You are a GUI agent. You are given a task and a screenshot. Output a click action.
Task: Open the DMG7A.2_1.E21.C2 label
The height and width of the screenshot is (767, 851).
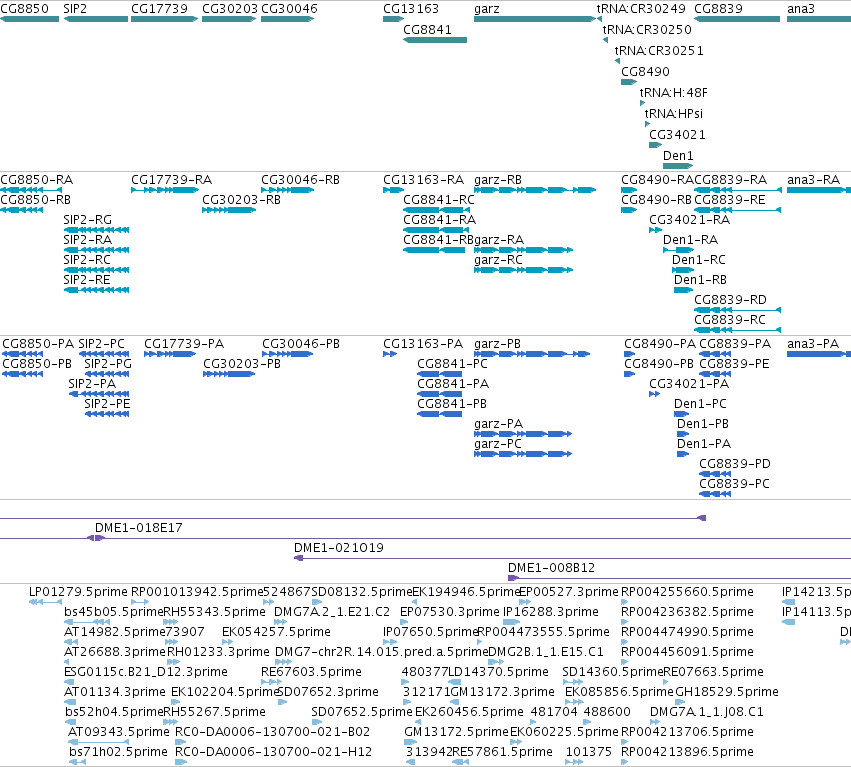click(x=332, y=612)
